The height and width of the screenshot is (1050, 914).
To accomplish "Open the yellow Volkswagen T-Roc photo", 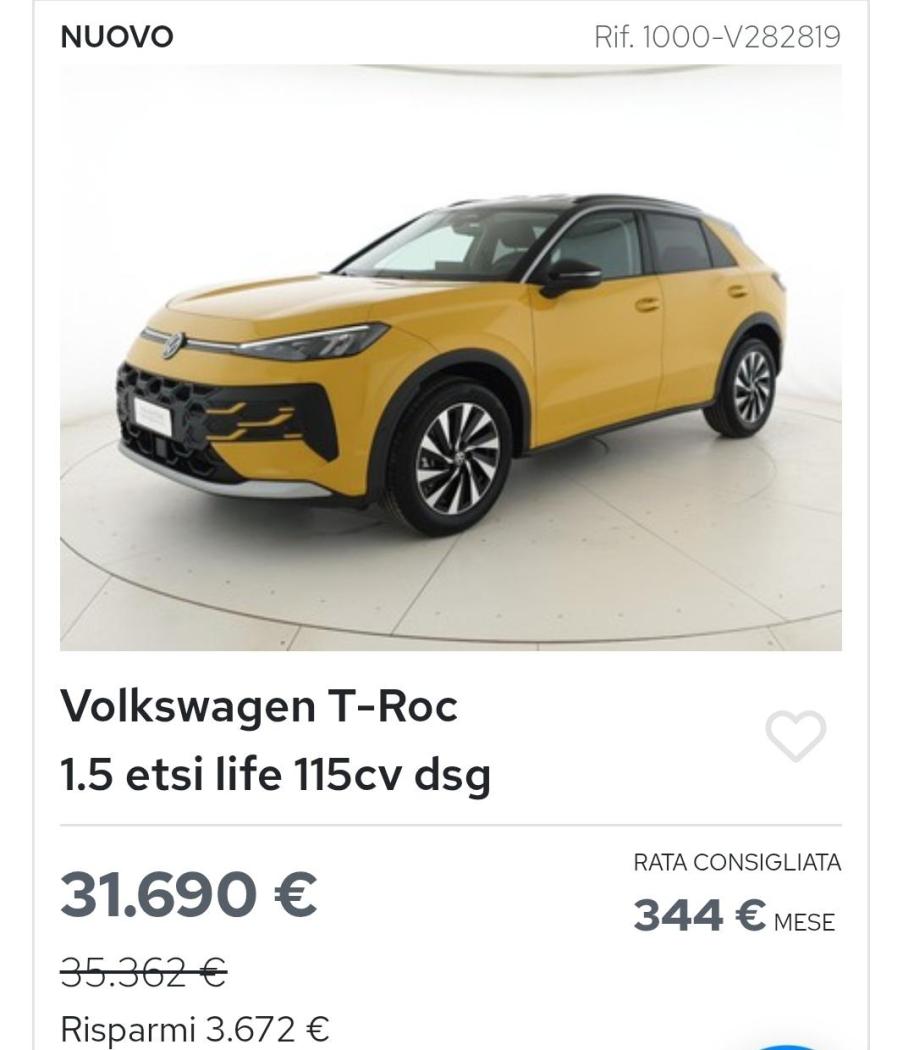I will tap(451, 358).
